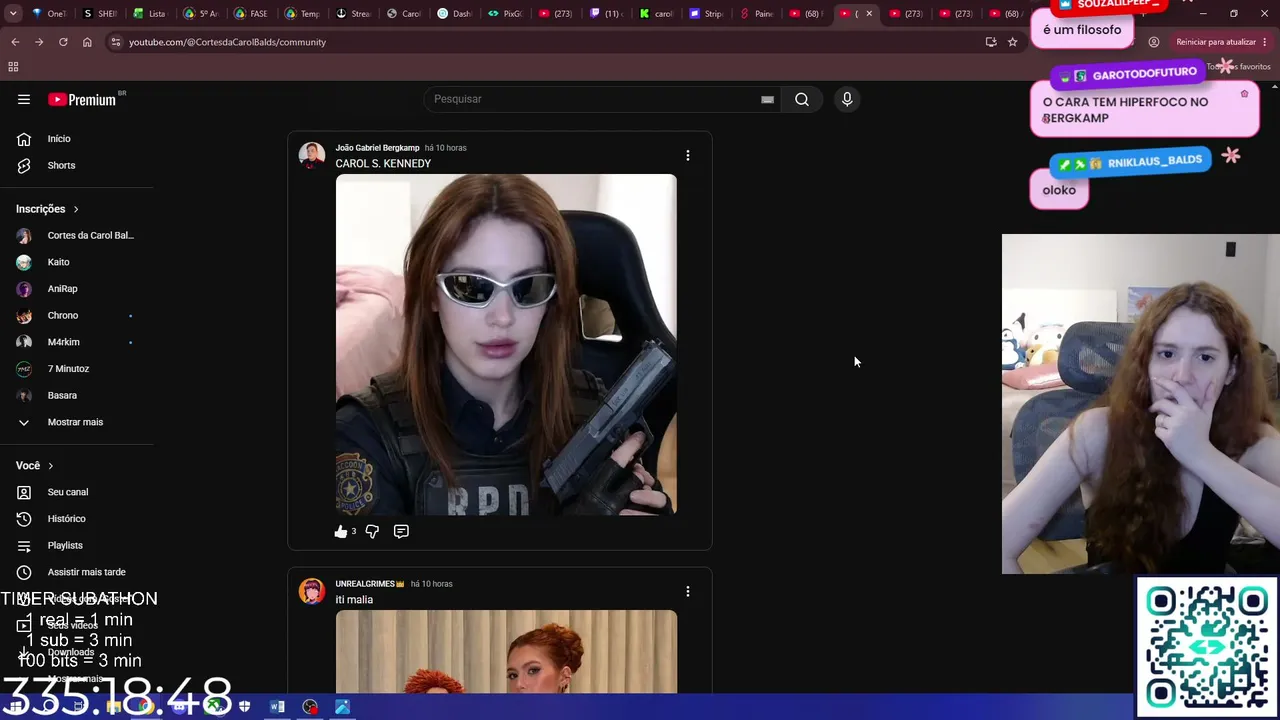
Task: Open the Photos app from the taskbar
Action: point(342,707)
